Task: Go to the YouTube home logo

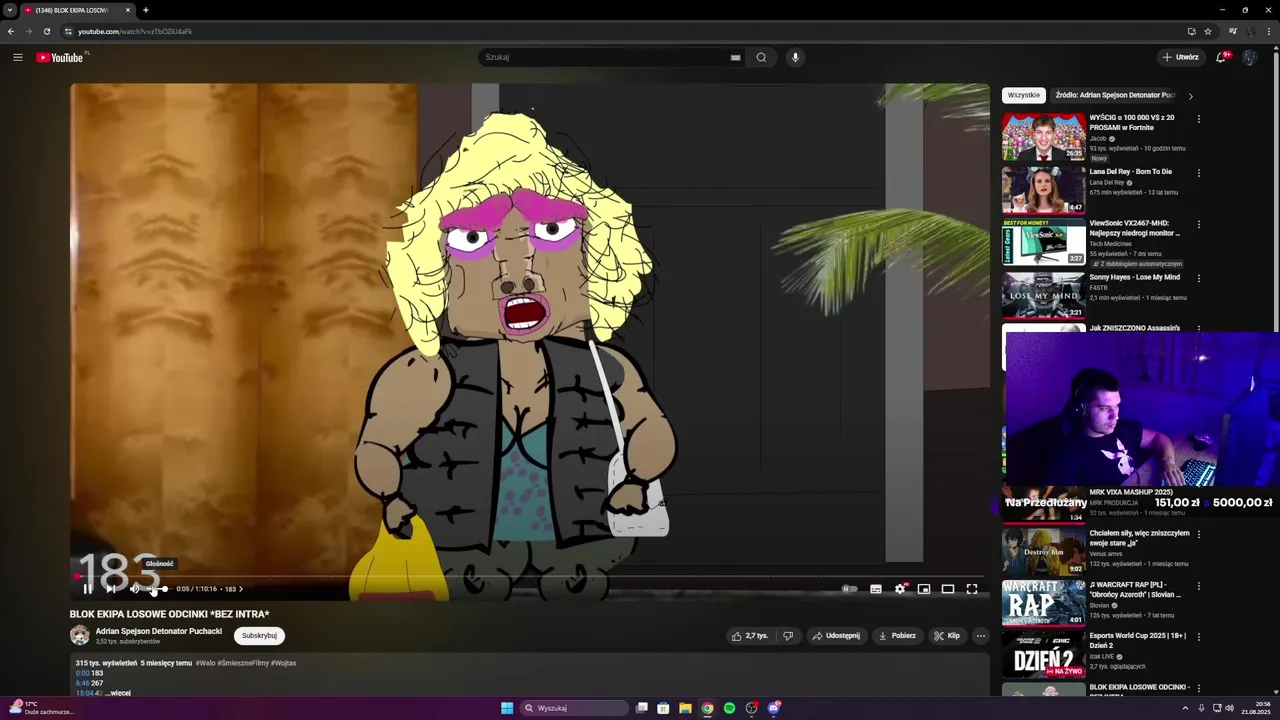Action: pyautogui.click(x=60, y=57)
